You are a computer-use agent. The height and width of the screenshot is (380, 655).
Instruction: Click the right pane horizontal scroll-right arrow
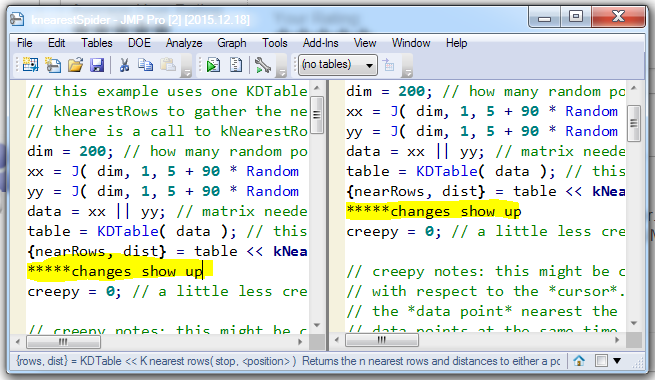617,340
